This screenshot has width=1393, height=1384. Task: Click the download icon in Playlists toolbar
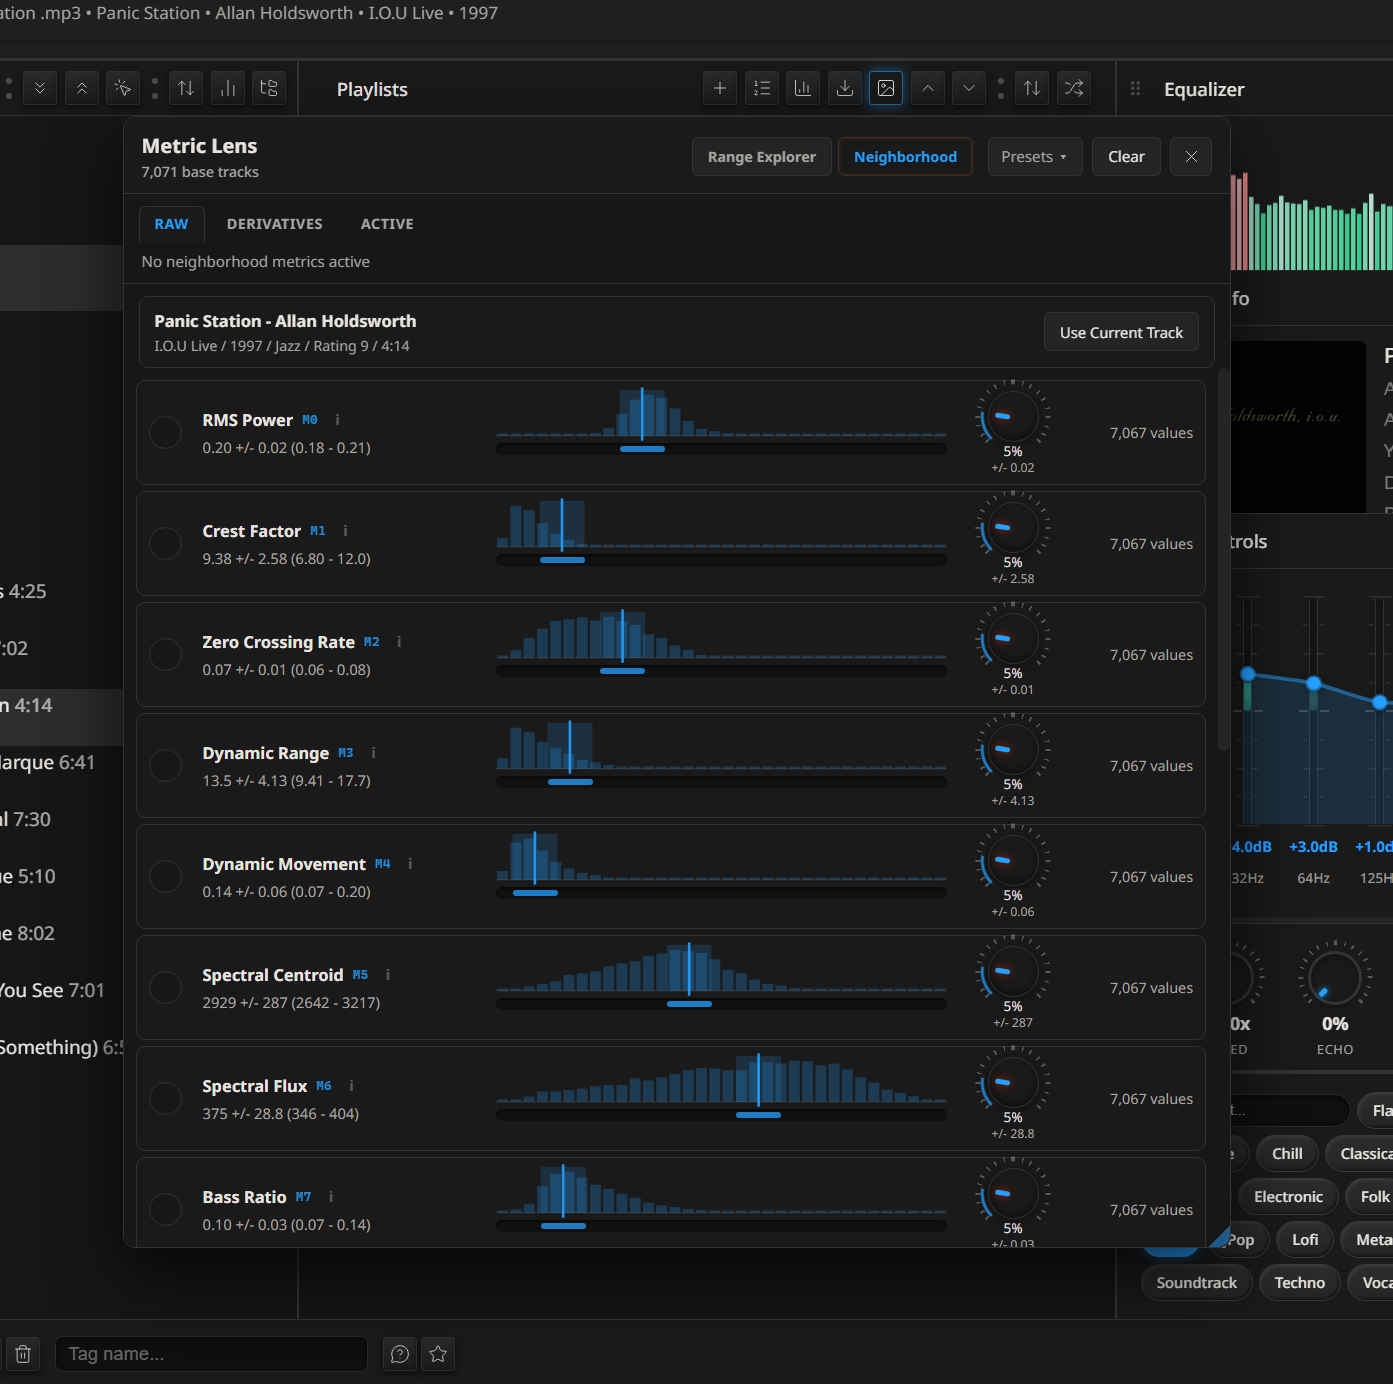pos(845,88)
